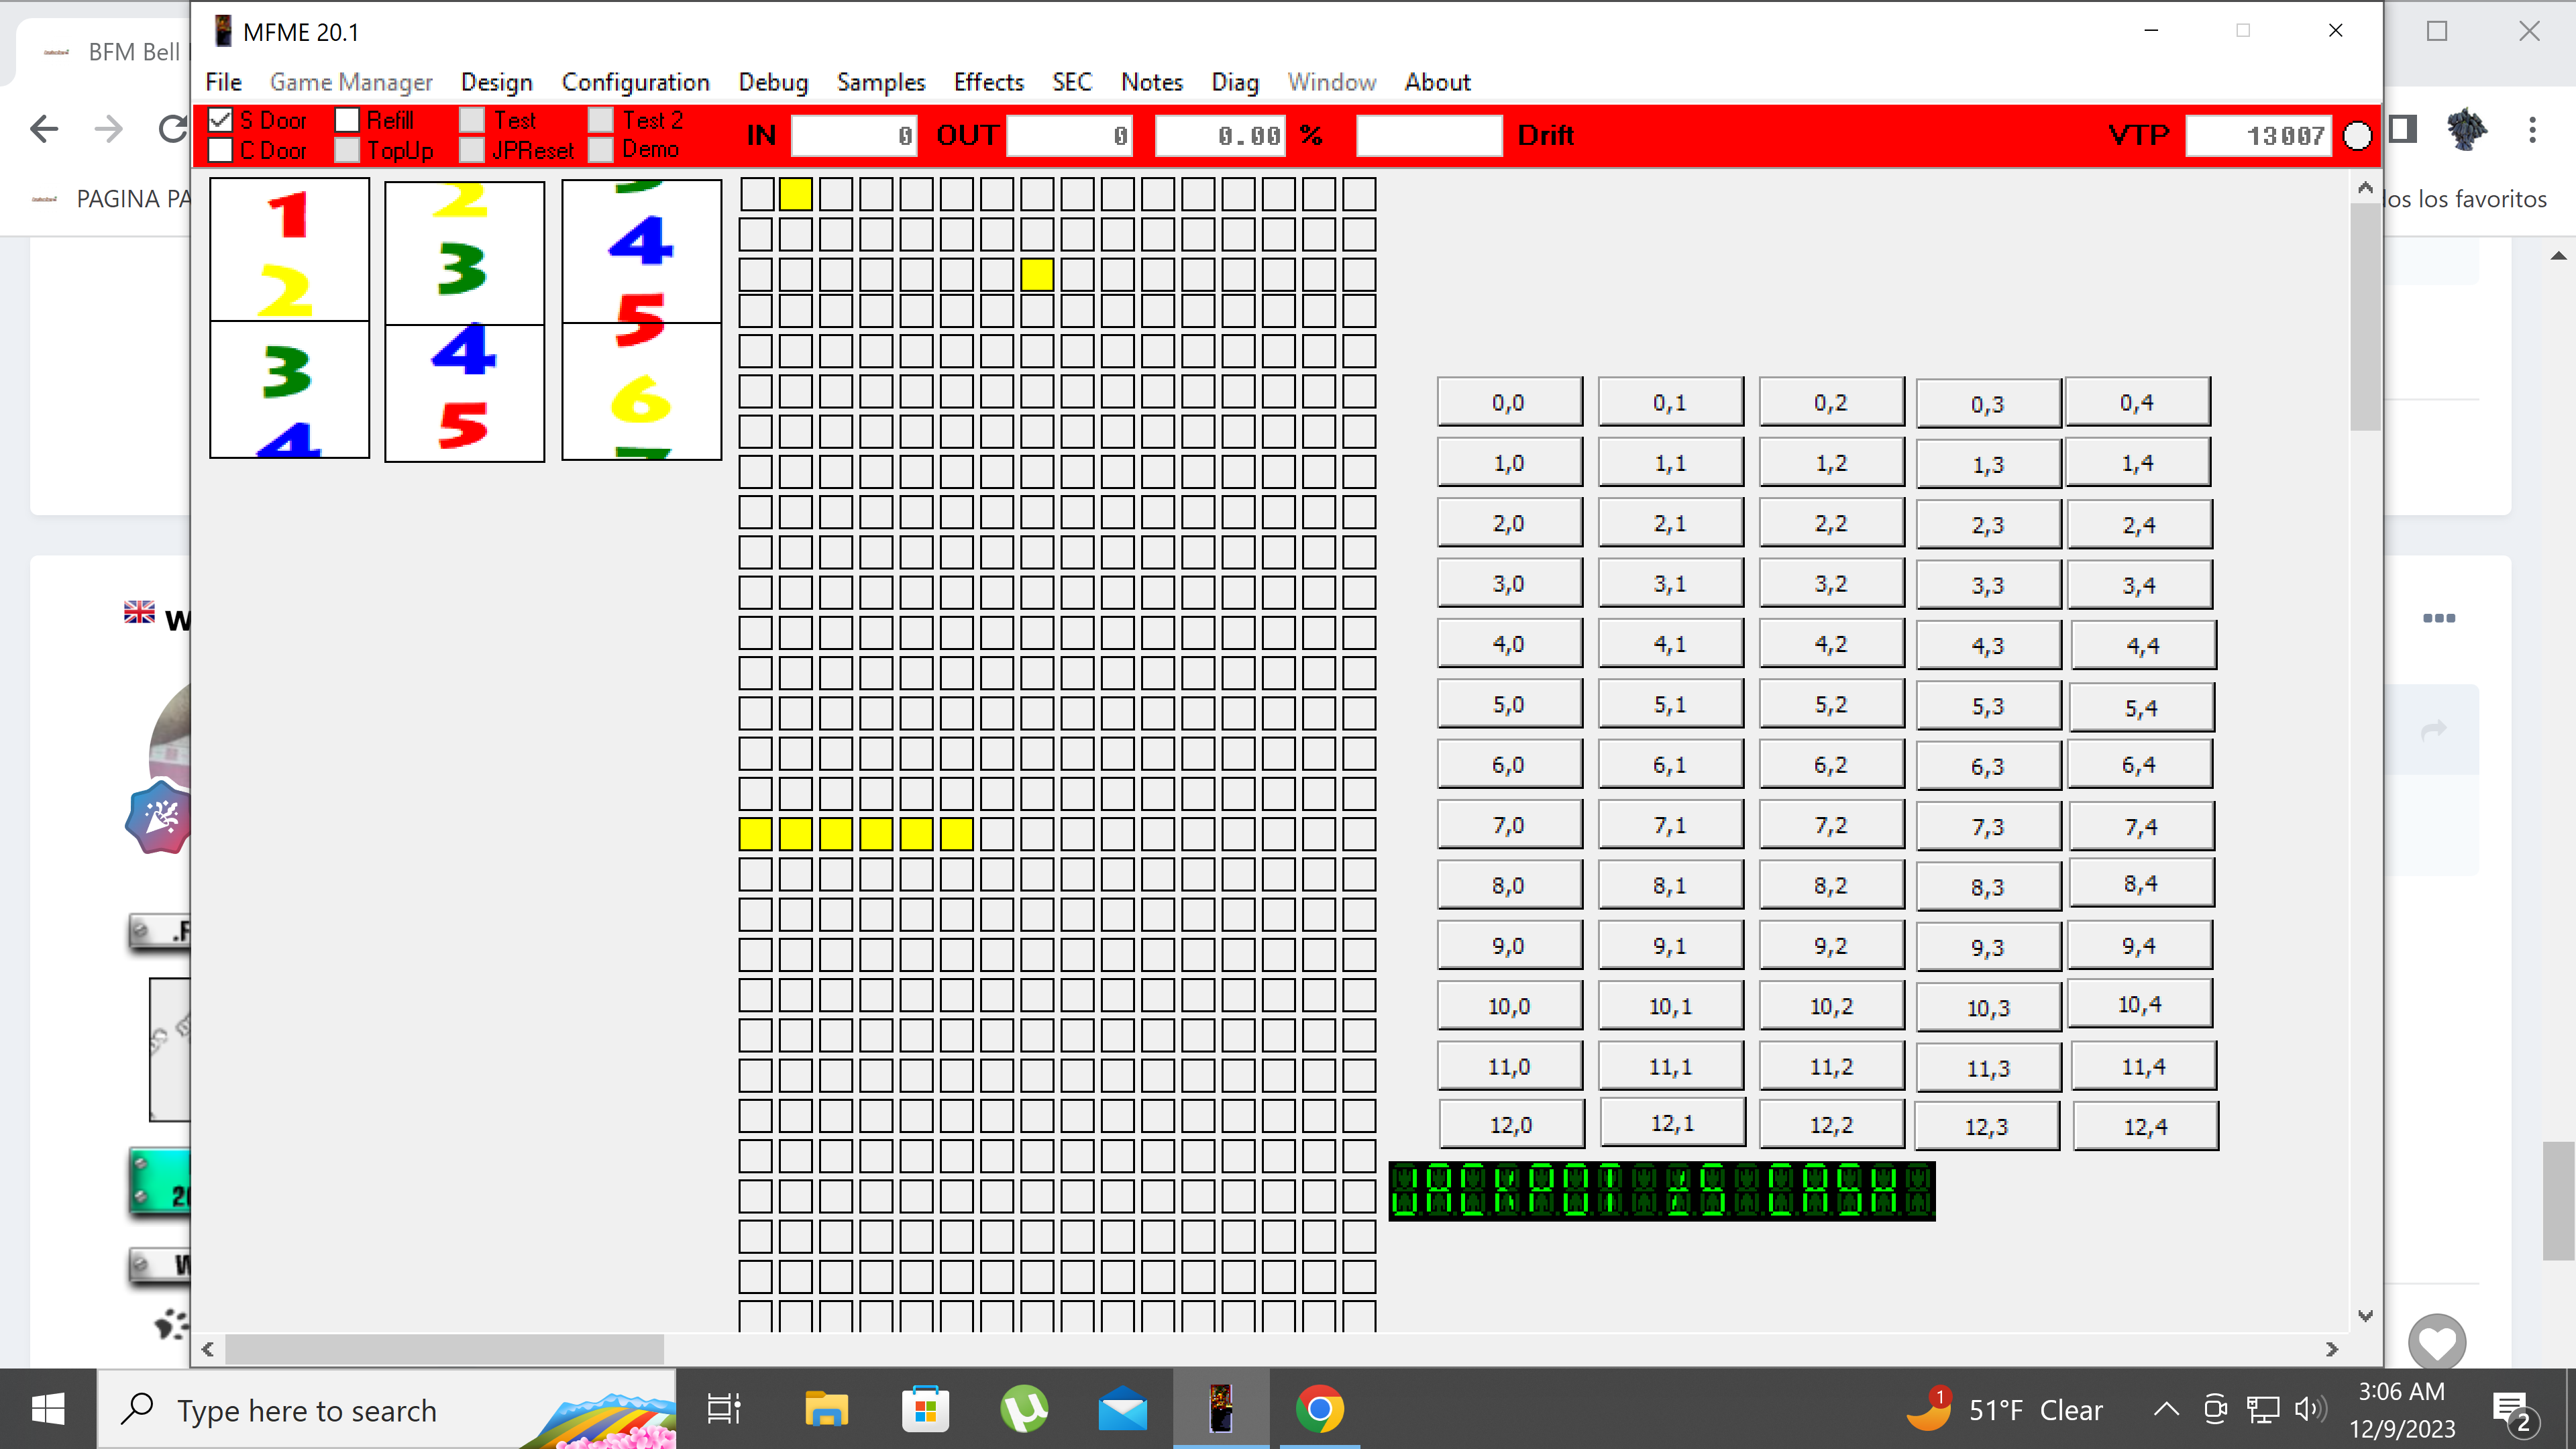Click the MFME slot machine taskbar icon
The width and height of the screenshot is (2576, 1449).
(1221, 1409)
